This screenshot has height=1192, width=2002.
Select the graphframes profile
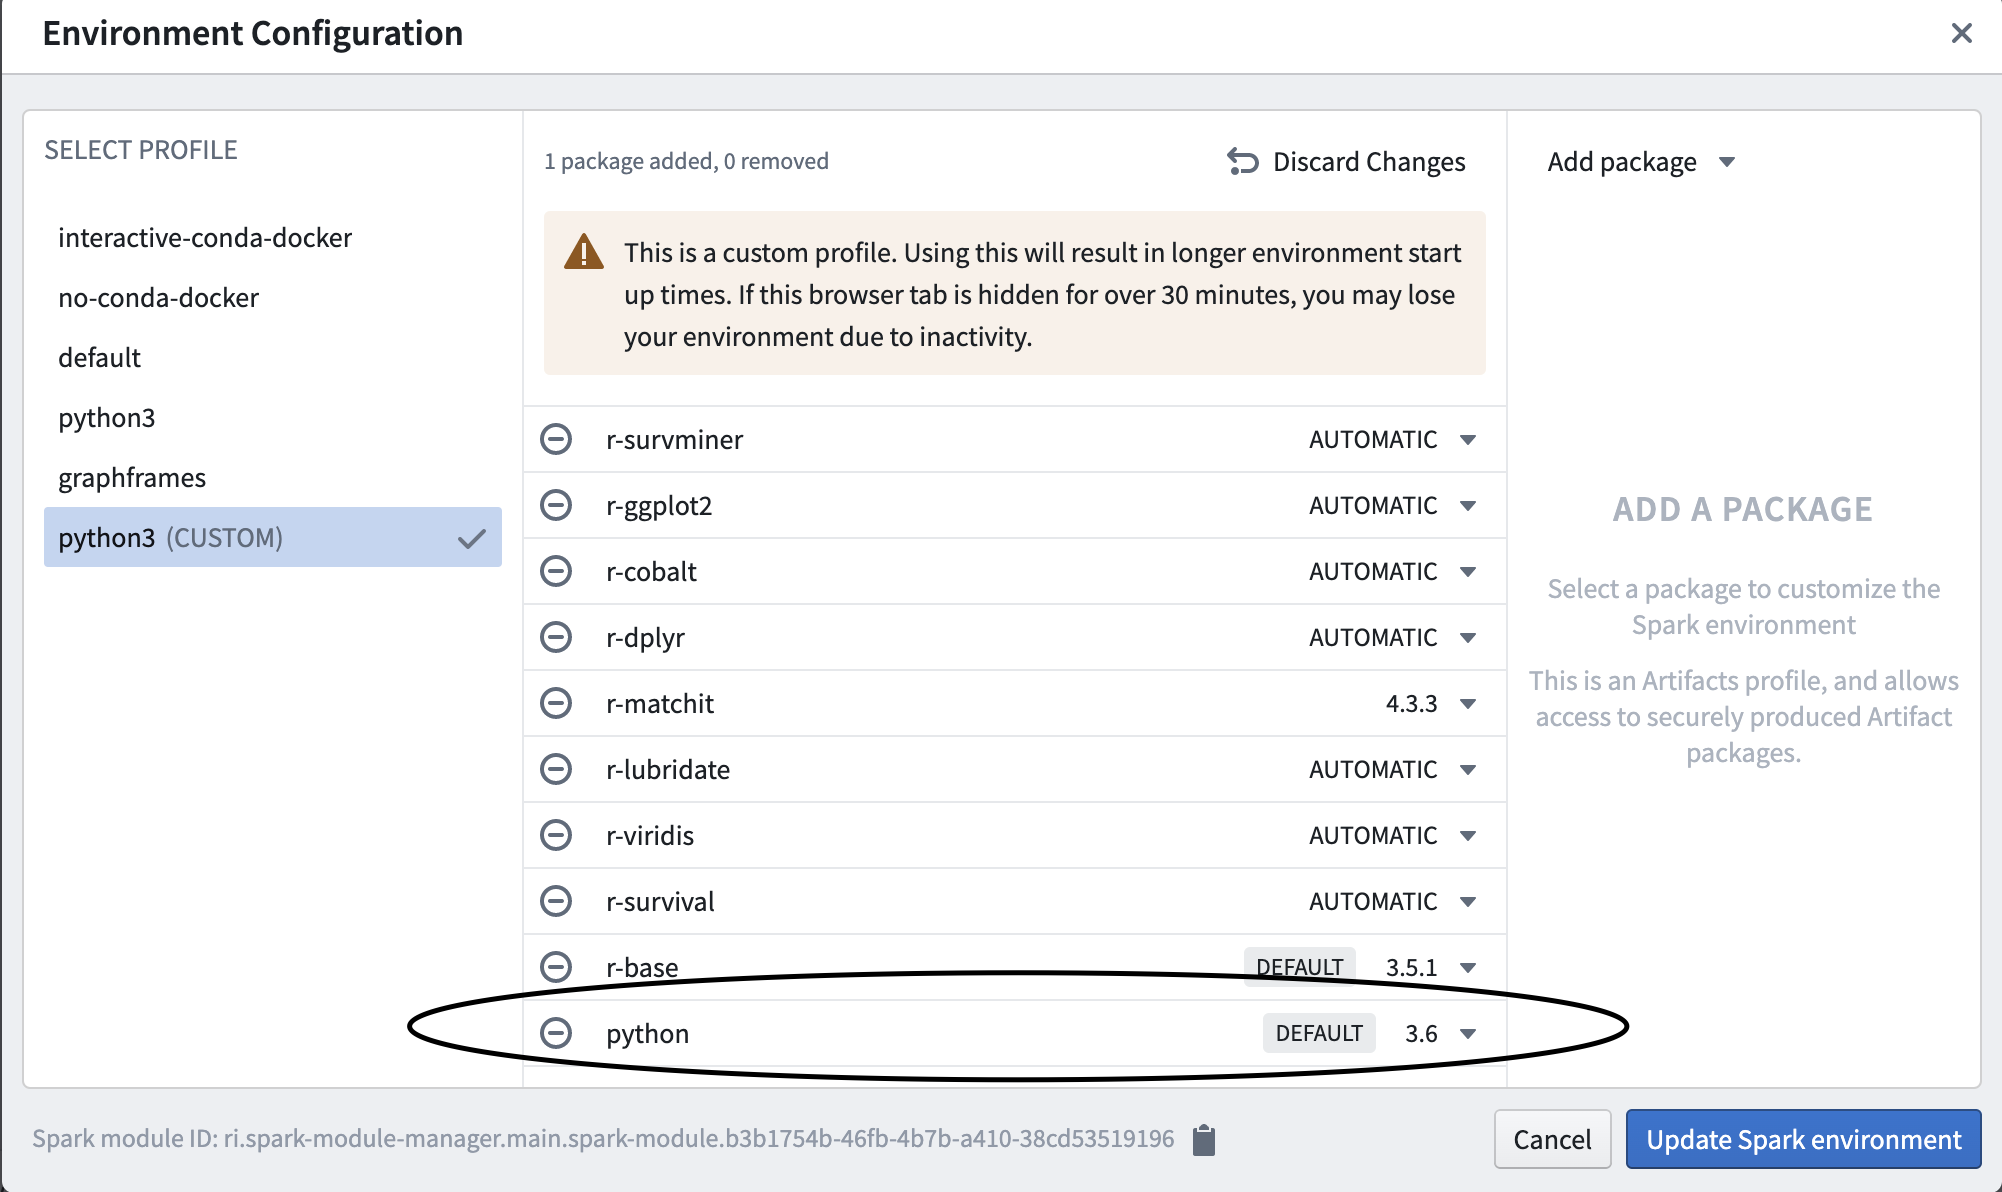click(272, 477)
